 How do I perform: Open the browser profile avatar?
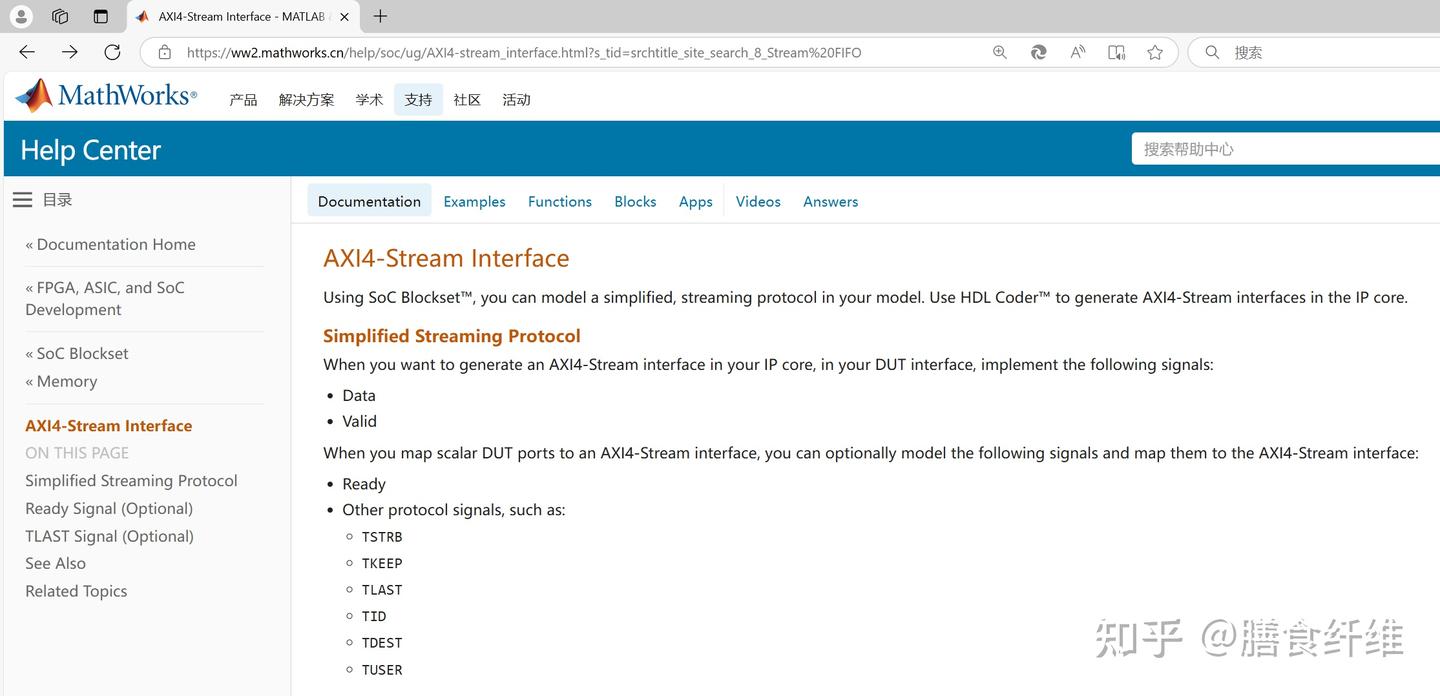[x=20, y=16]
